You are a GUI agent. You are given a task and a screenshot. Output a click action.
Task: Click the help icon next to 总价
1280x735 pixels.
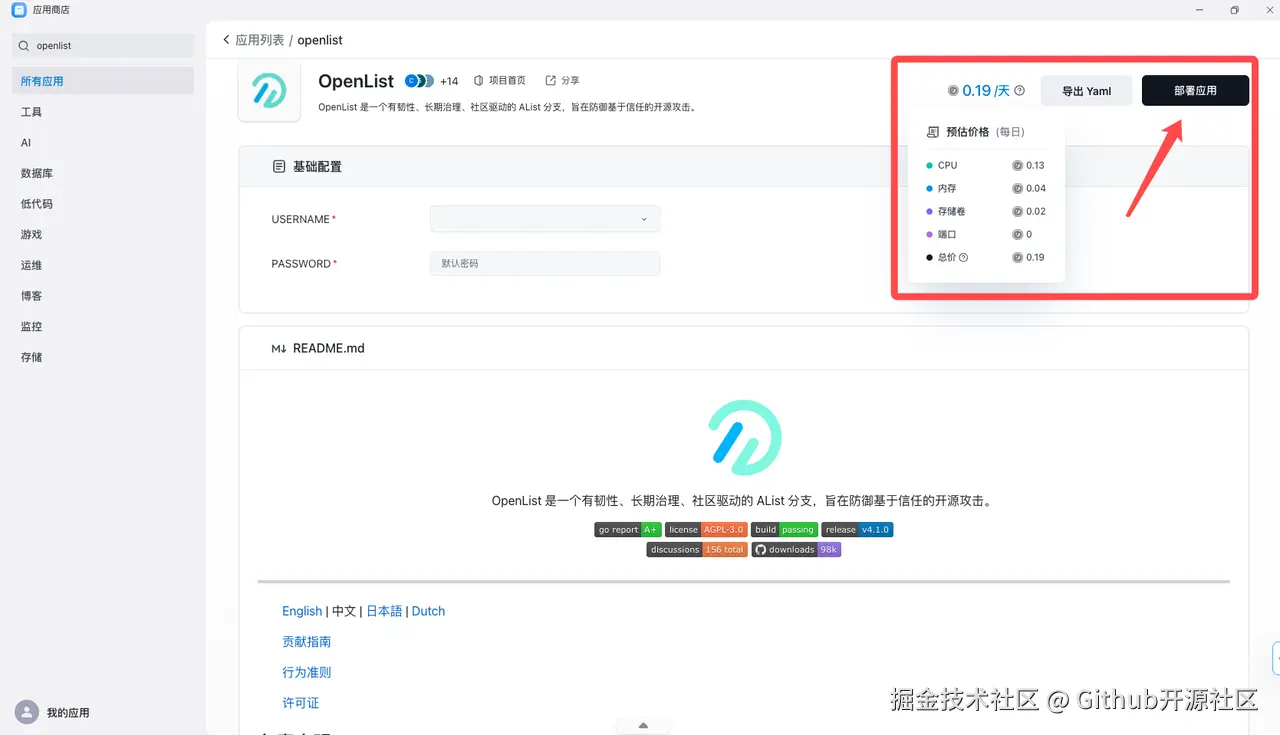point(964,258)
